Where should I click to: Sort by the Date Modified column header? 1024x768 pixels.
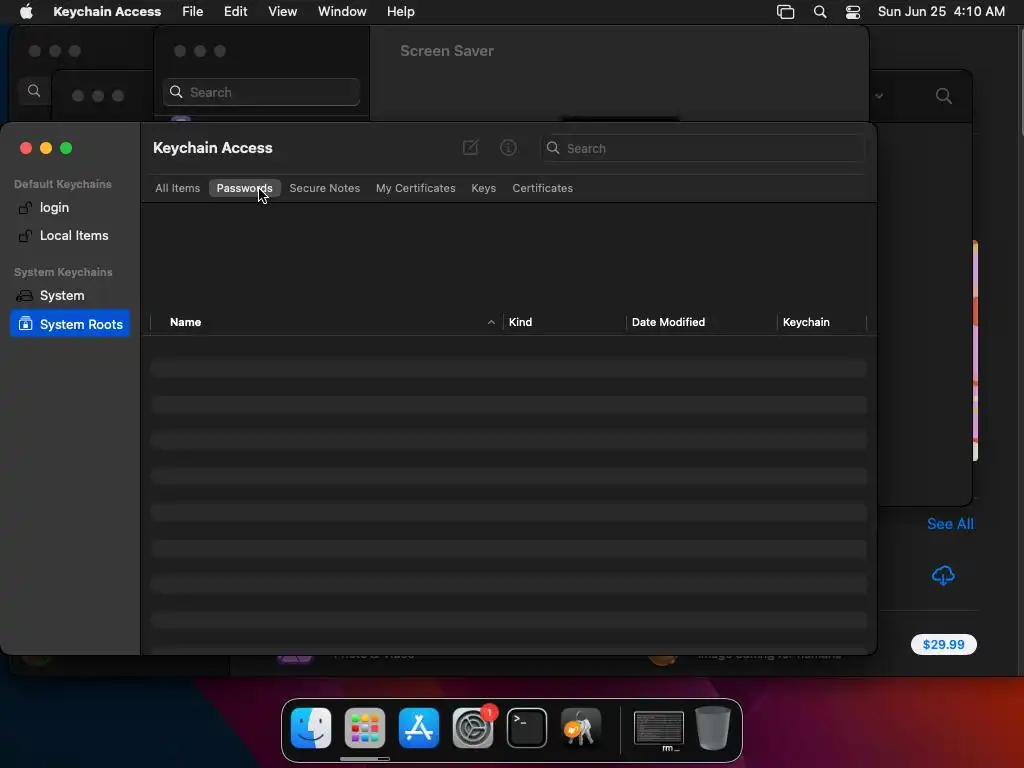coord(668,322)
